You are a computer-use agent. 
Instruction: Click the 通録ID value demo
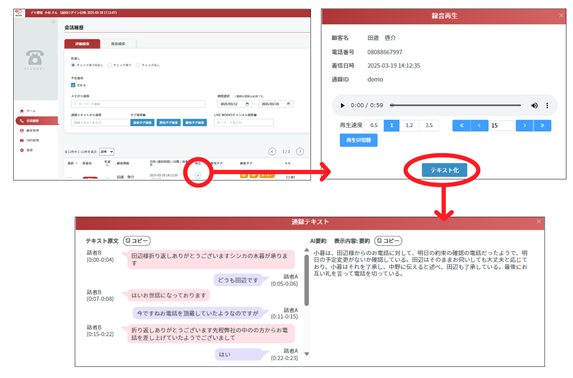[375, 79]
